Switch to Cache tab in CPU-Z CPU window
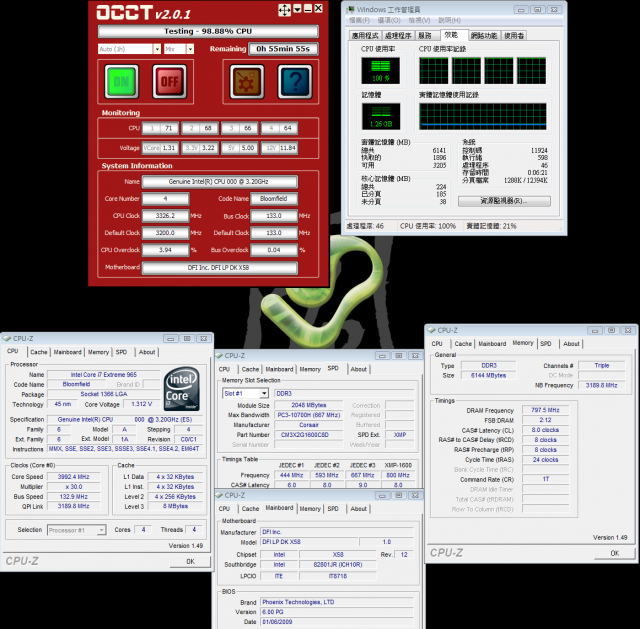640x629 pixels. coord(38,352)
